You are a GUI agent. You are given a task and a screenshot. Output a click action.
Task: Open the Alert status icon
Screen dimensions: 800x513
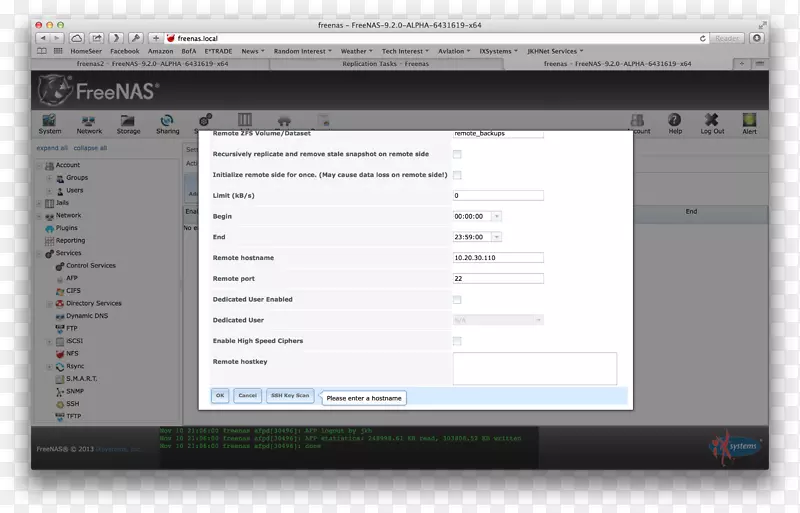pyautogui.click(x=749, y=123)
